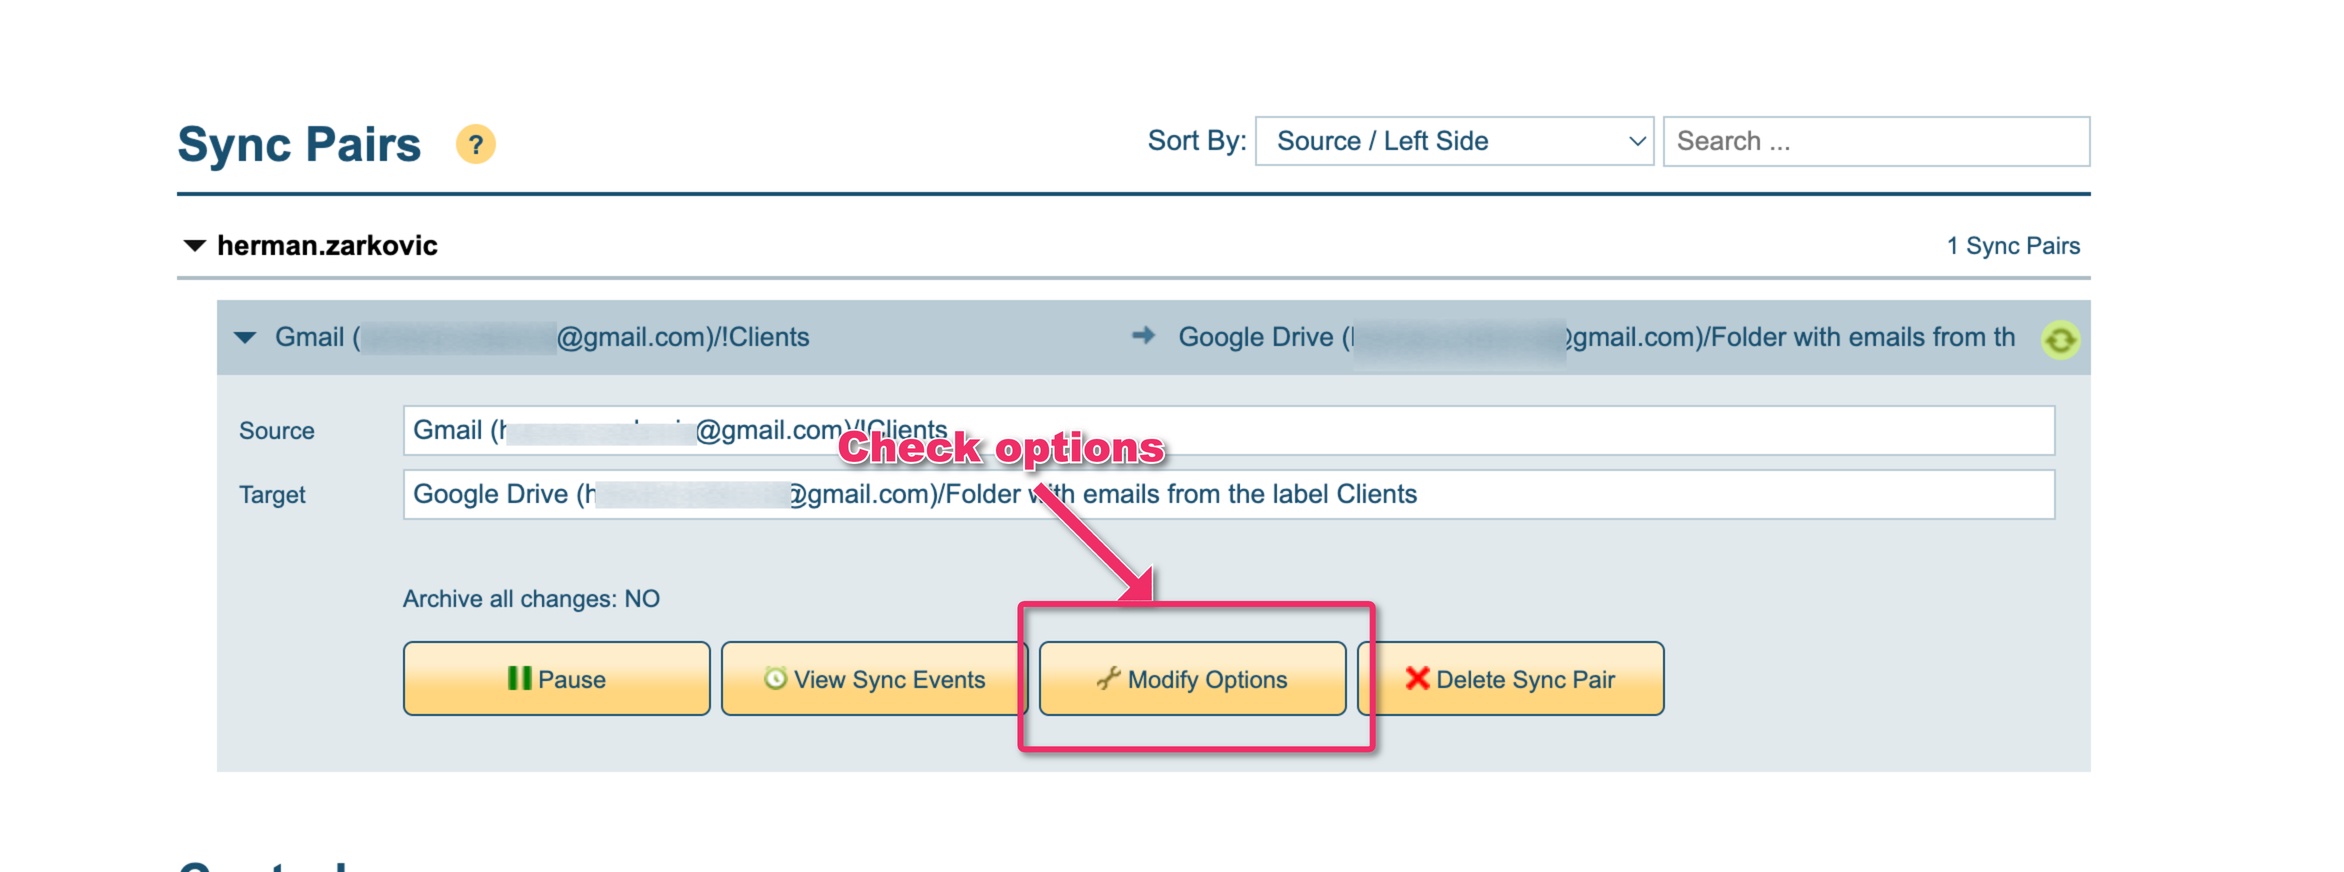2344x872 pixels.
Task: Focus the Search input field
Action: pos(1875,141)
